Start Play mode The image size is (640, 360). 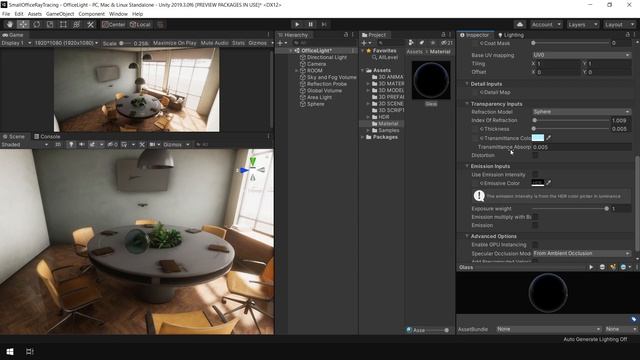(x=297, y=24)
